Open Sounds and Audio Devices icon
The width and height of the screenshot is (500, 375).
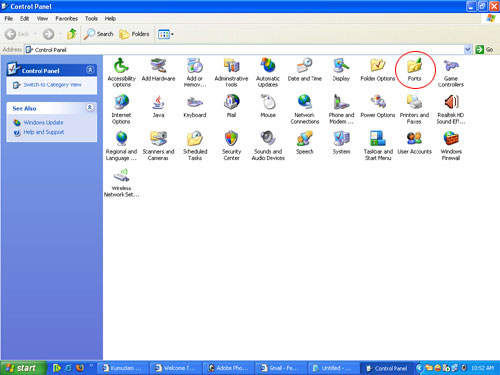click(x=268, y=146)
